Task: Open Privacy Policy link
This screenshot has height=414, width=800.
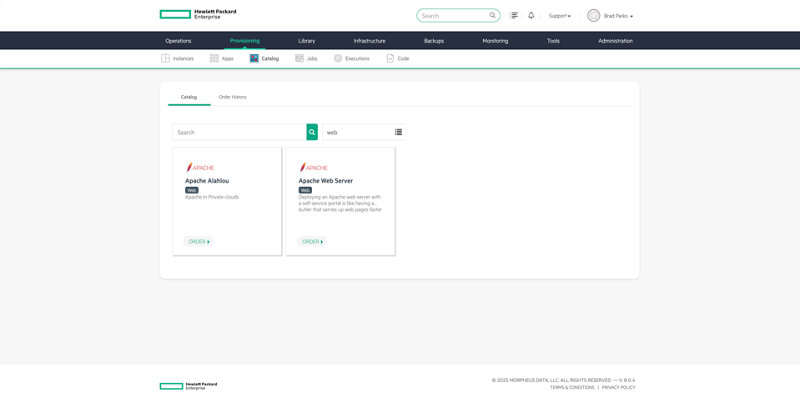Action: [618, 387]
